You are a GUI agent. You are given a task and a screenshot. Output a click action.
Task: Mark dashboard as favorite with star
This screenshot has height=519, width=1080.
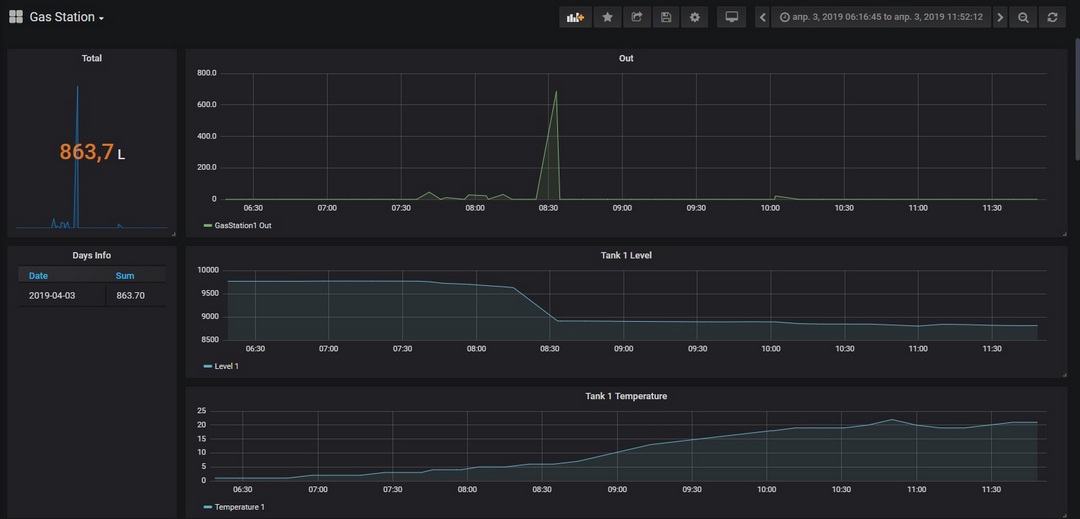coord(608,17)
